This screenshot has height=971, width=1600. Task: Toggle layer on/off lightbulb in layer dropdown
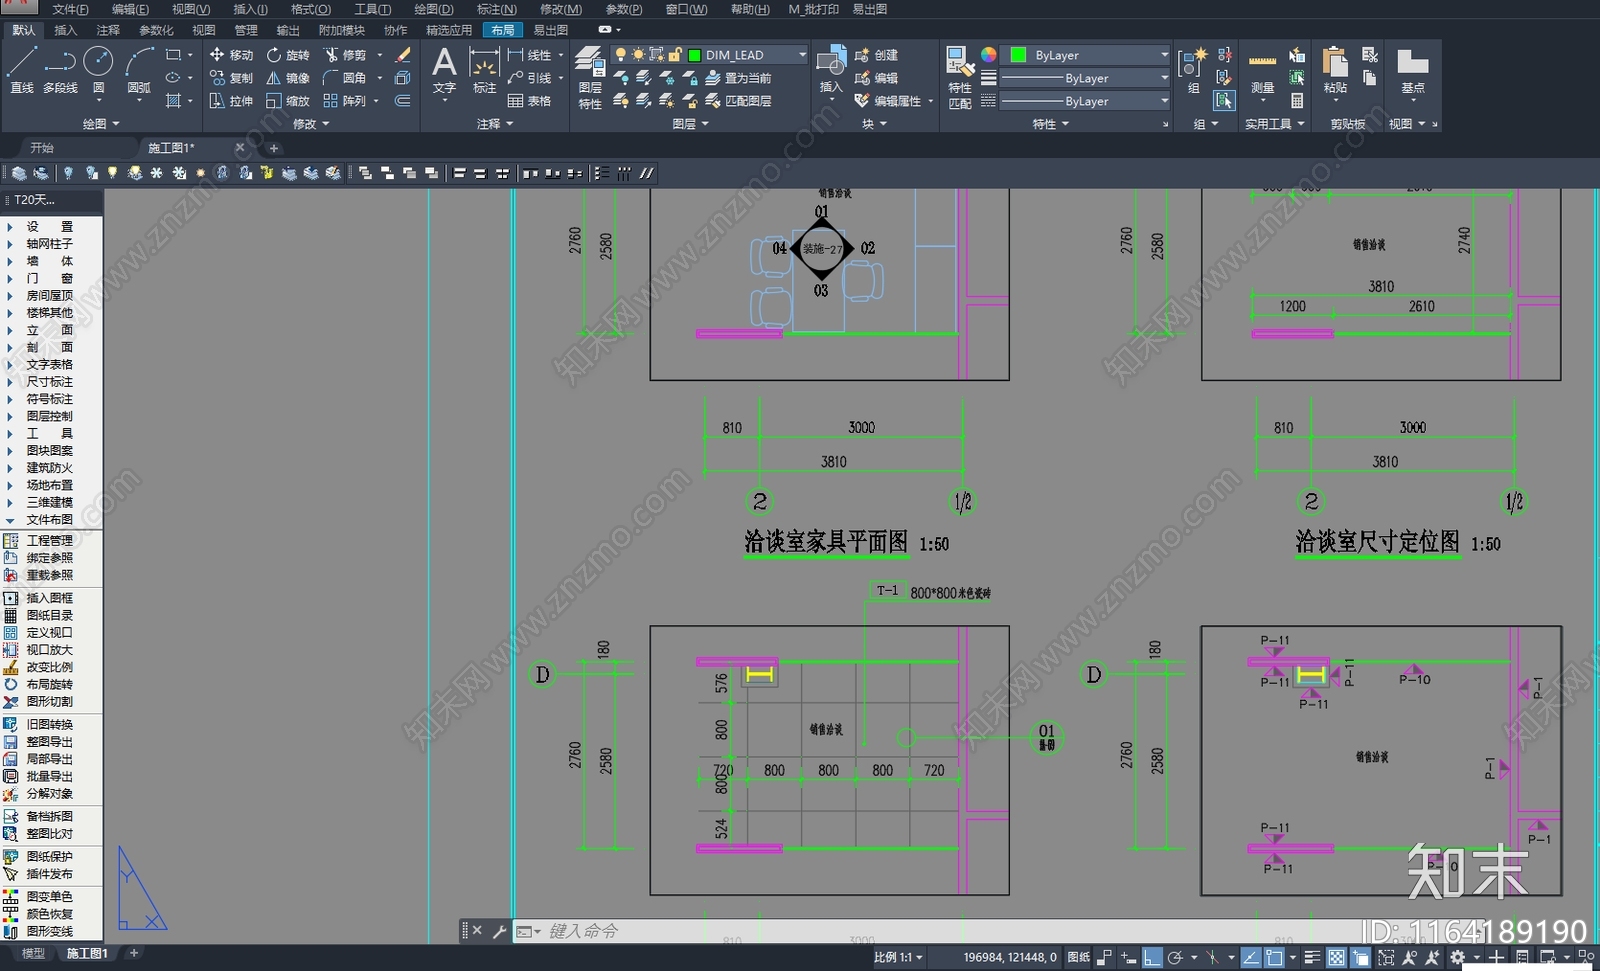(621, 55)
